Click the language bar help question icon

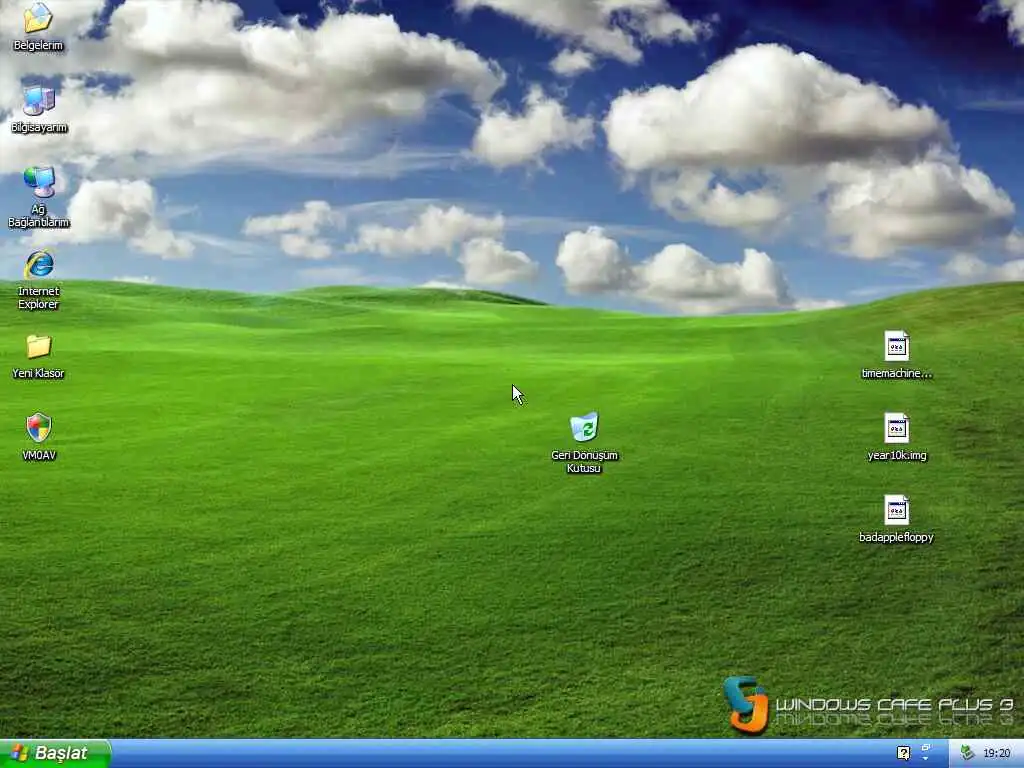click(903, 753)
